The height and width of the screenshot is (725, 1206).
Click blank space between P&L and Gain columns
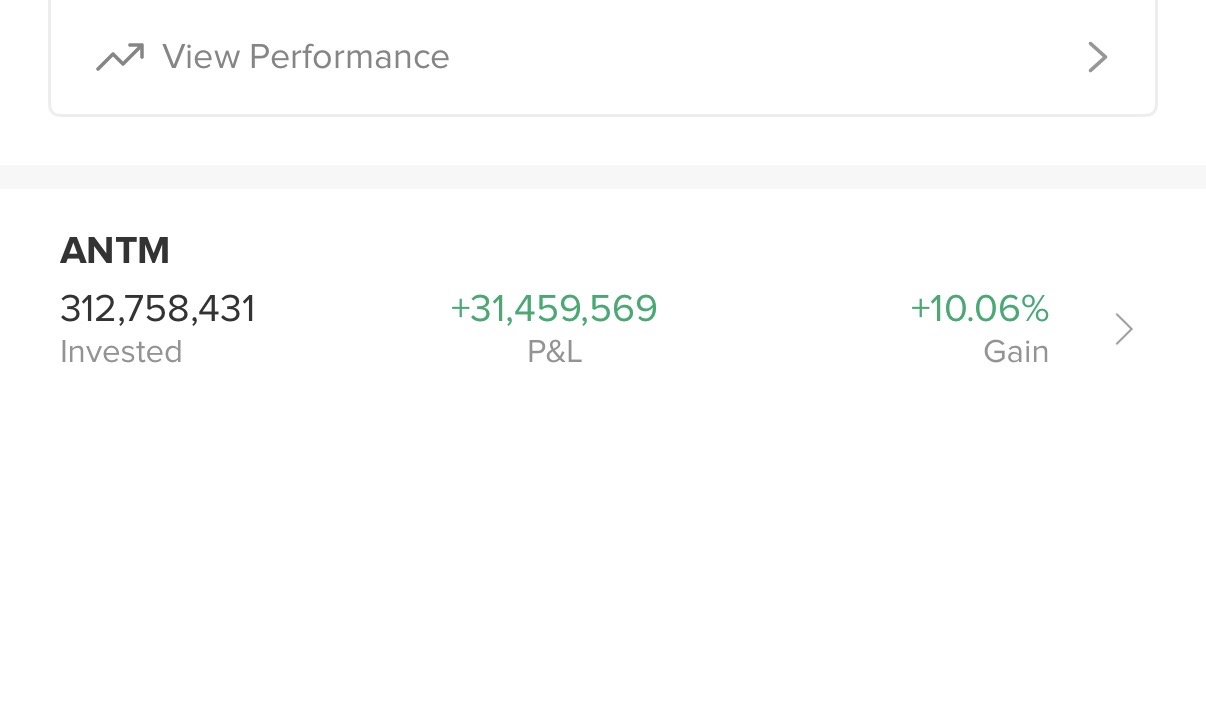pos(780,329)
